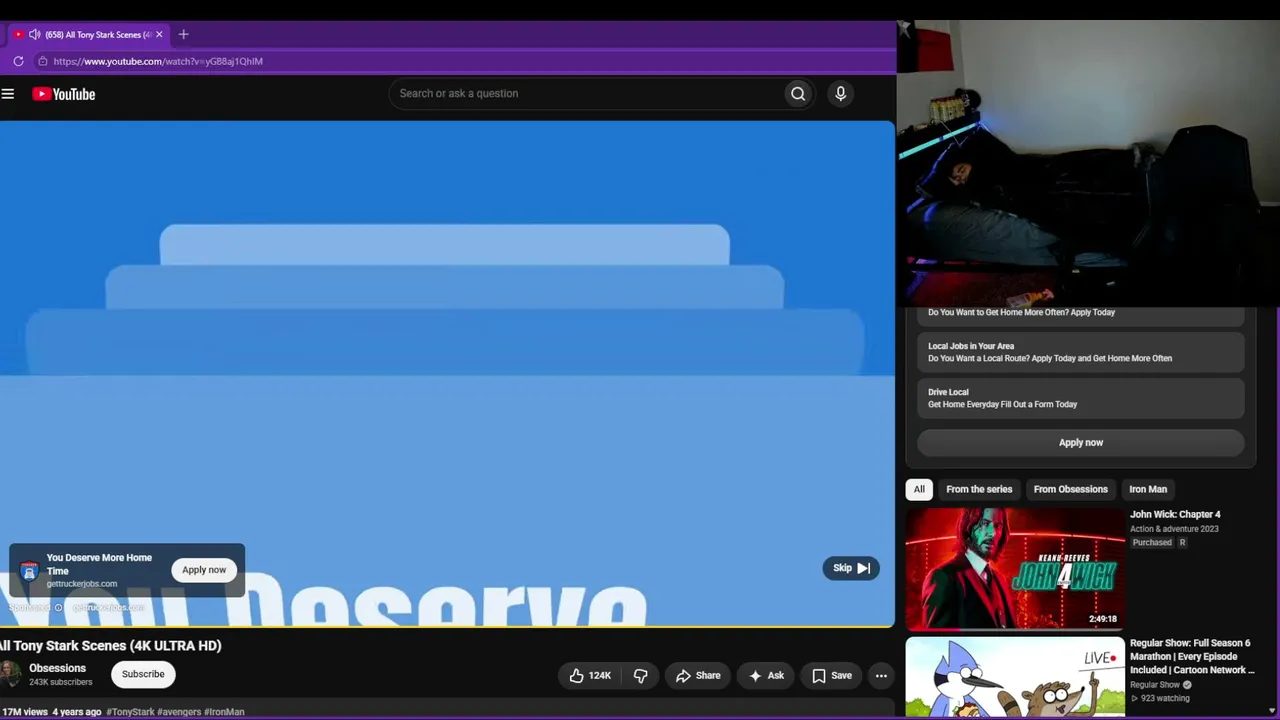Open the YouTube hamburger guide menu
The image size is (1280, 720).
point(8,94)
